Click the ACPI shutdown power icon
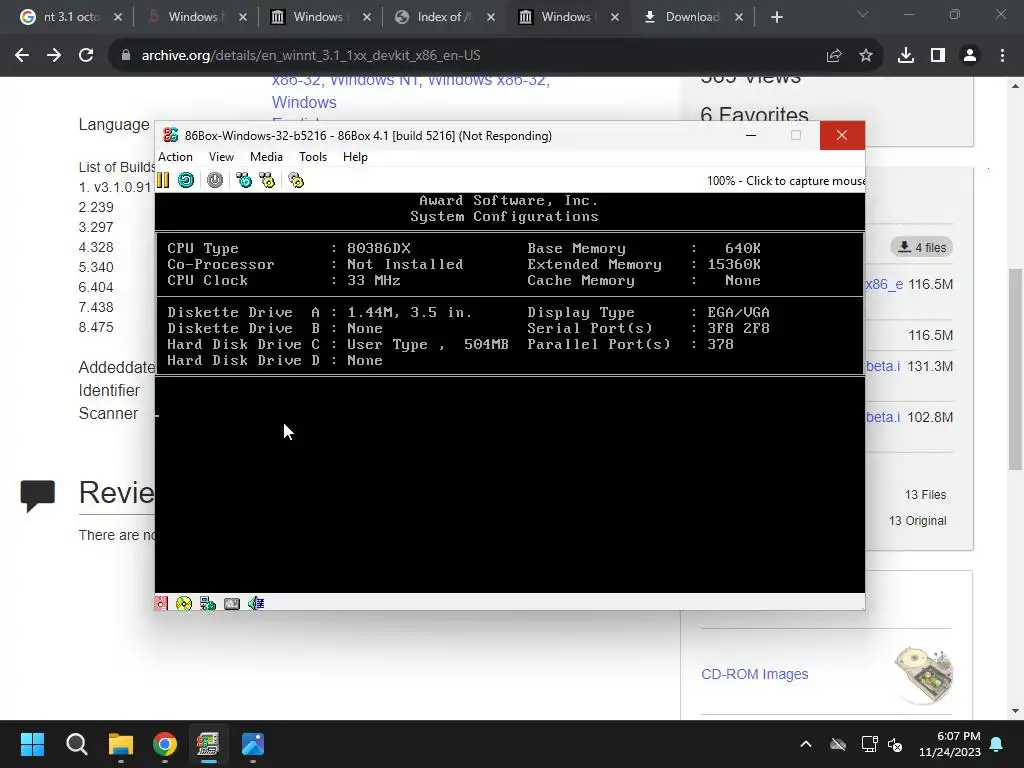Image resolution: width=1024 pixels, height=768 pixels. pyautogui.click(x=215, y=180)
